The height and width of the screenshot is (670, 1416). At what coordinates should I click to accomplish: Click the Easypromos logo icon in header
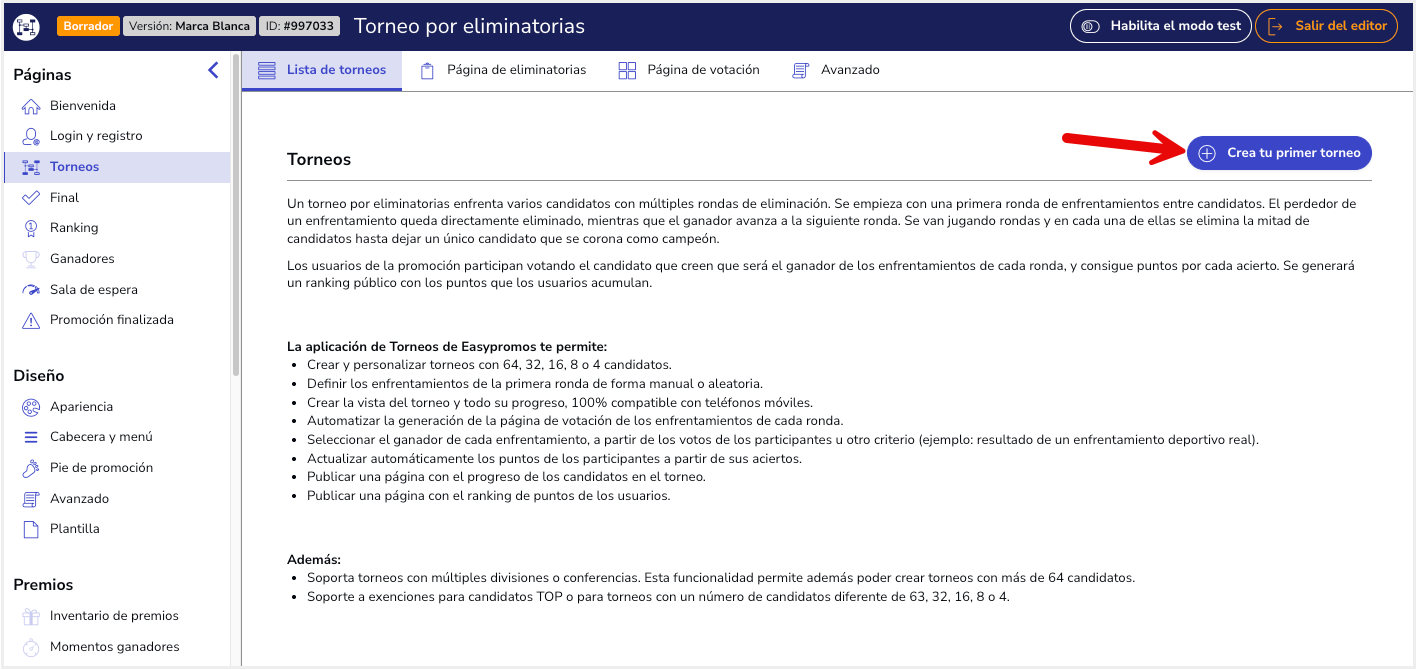26,26
